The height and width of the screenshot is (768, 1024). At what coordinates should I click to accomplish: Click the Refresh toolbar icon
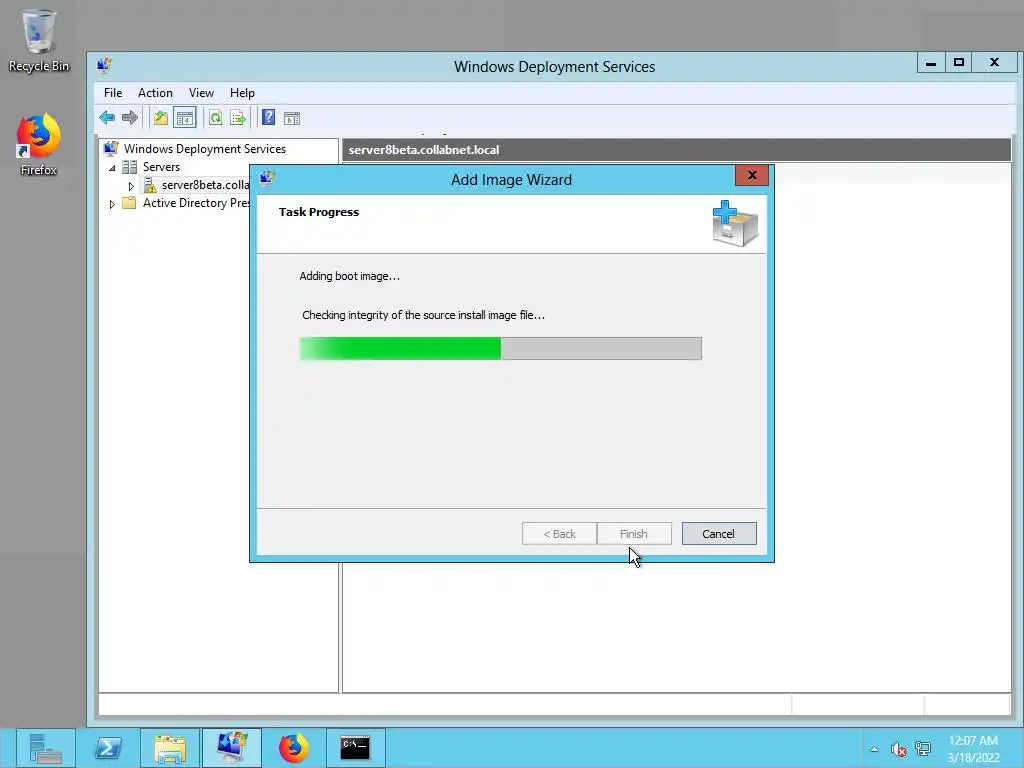point(216,118)
